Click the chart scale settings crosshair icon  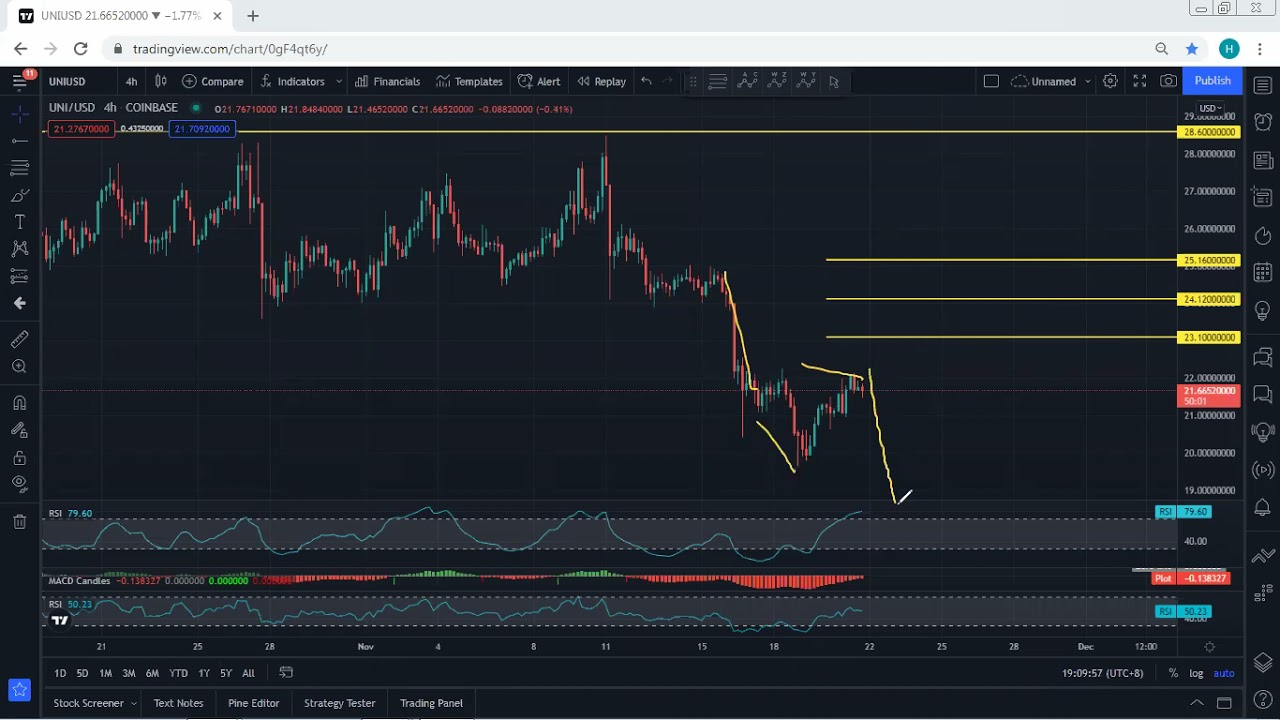(1209, 647)
